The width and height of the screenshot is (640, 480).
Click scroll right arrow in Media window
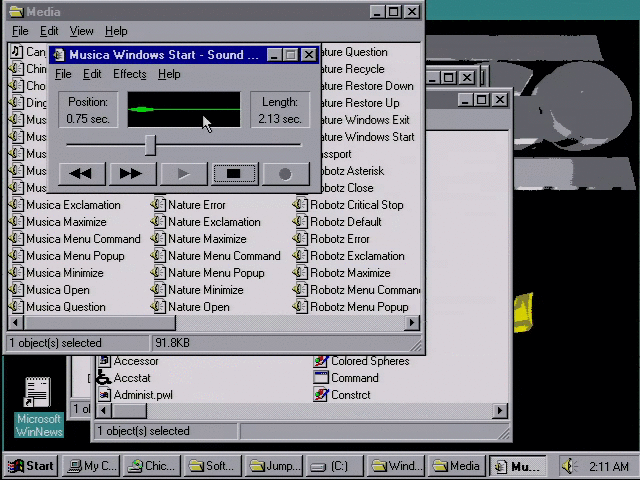(x=412, y=322)
